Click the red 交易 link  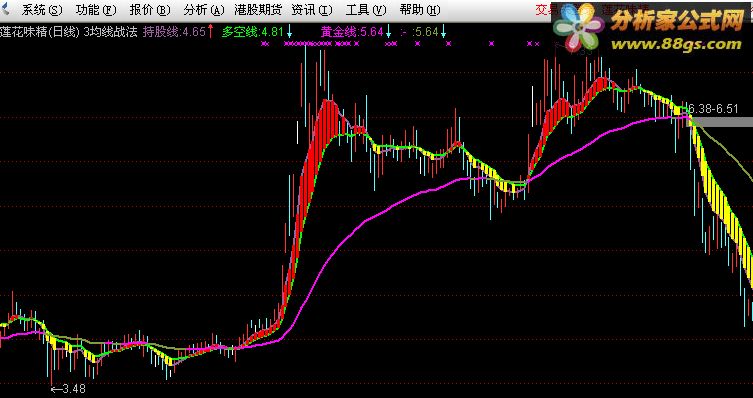point(545,10)
